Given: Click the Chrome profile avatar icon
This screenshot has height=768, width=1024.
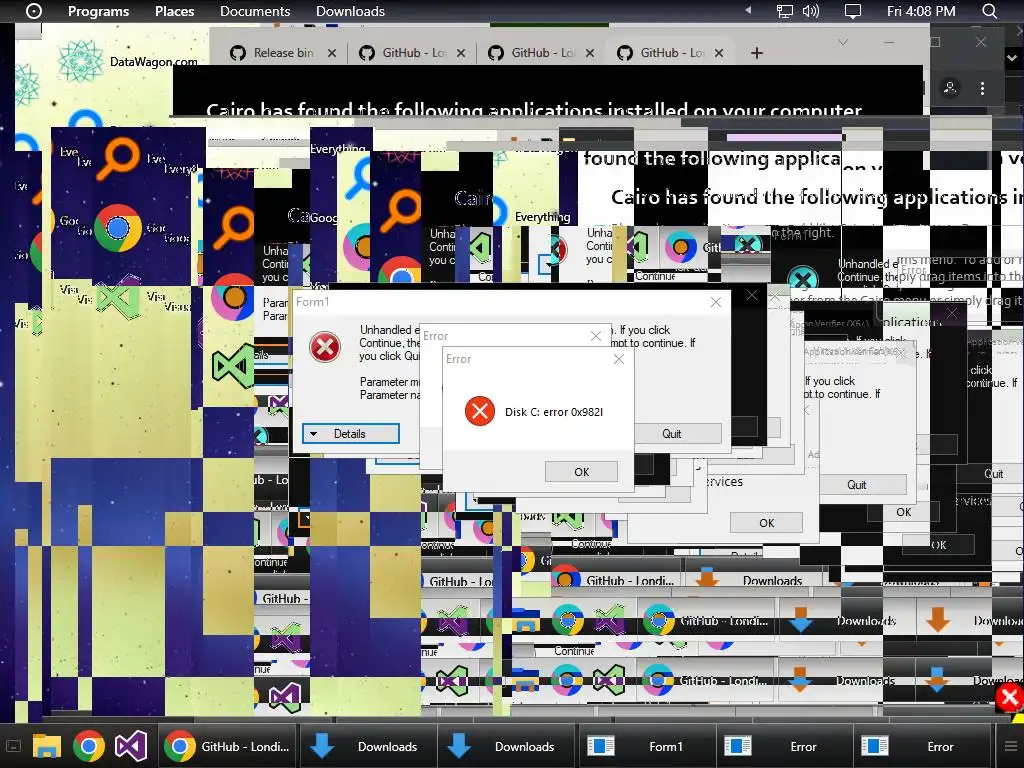Looking at the screenshot, I should click(x=950, y=88).
